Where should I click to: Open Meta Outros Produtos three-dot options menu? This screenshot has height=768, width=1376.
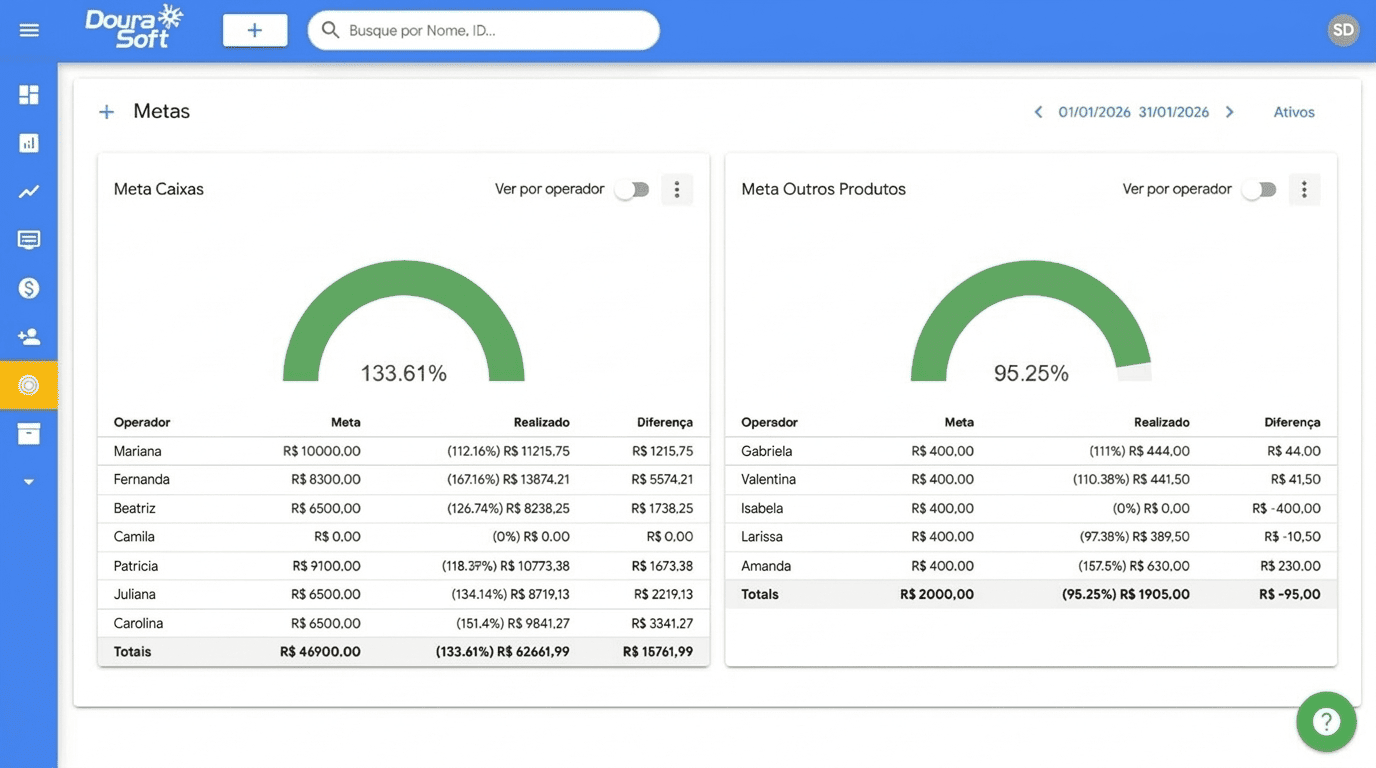tap(1304, 189)
